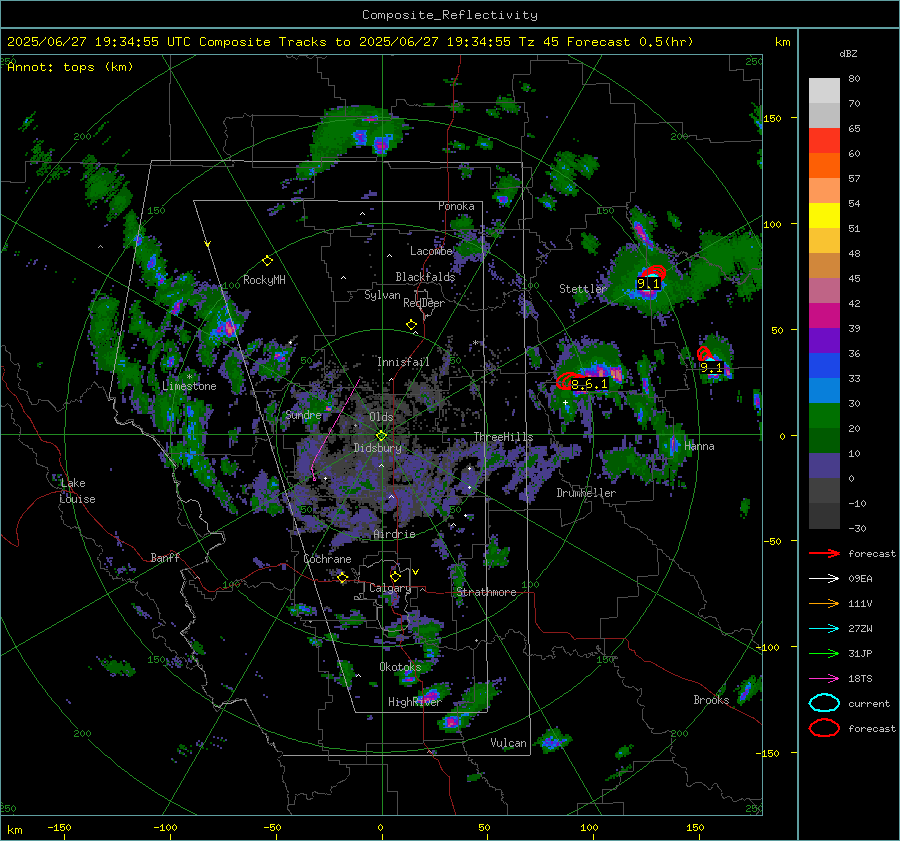The height and width of the screenshot is (841, 900).
Task: Click the Composite_Reflectivity title
Action: 450,15
